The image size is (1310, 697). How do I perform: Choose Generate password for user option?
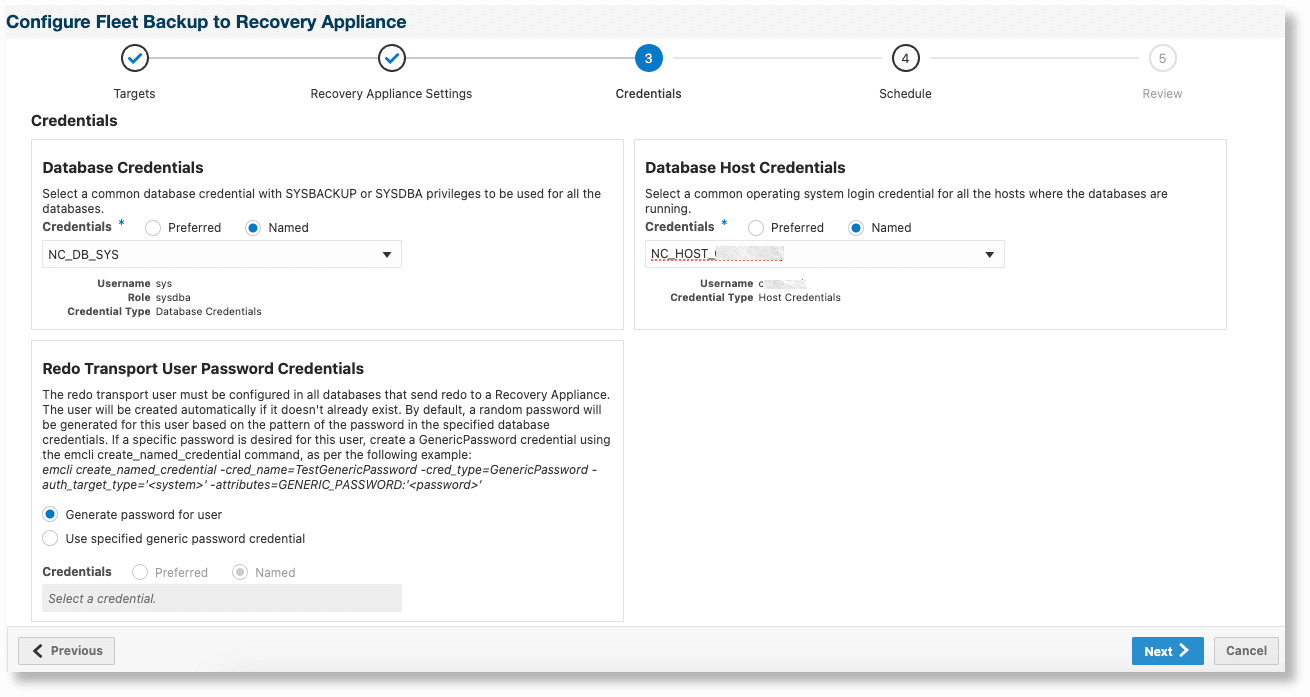[x=50, y=514]
